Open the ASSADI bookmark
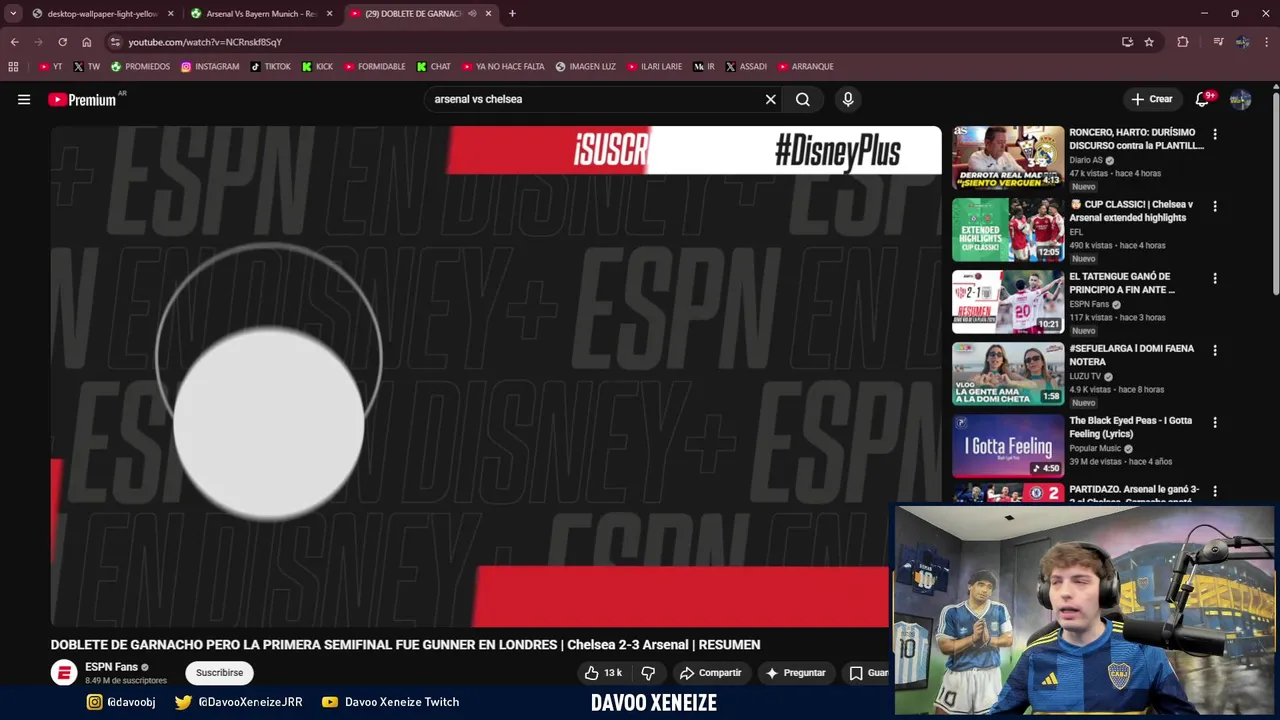 [x=746, y=67]
